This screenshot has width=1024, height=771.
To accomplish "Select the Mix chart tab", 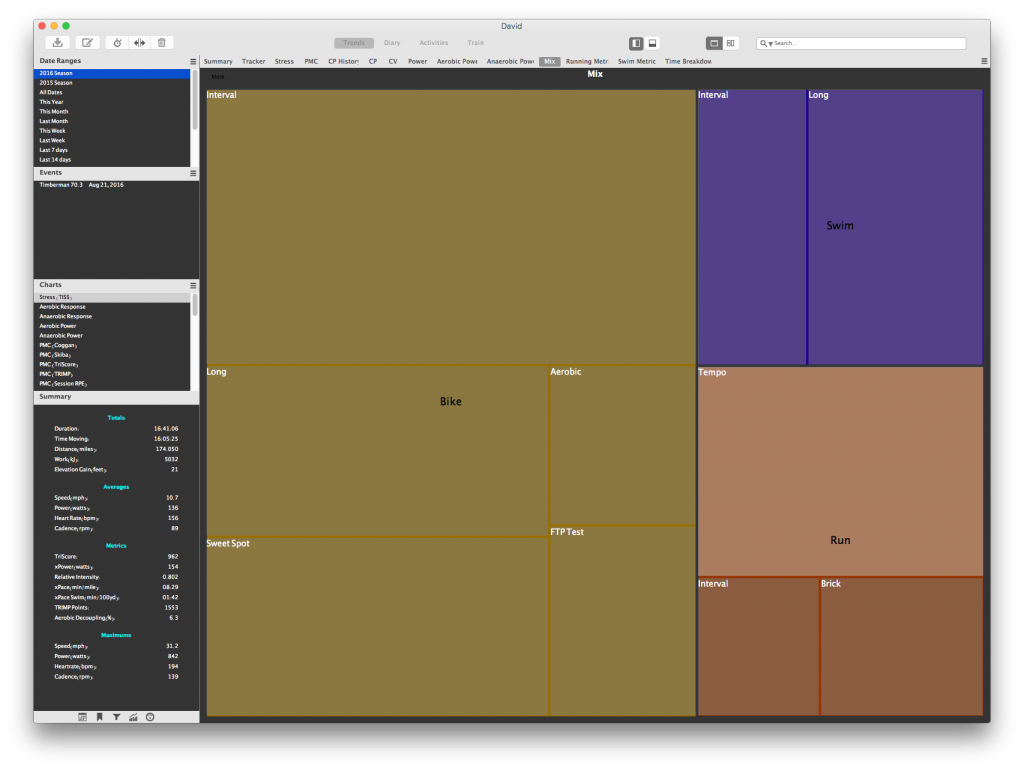I will coord(550,61).
